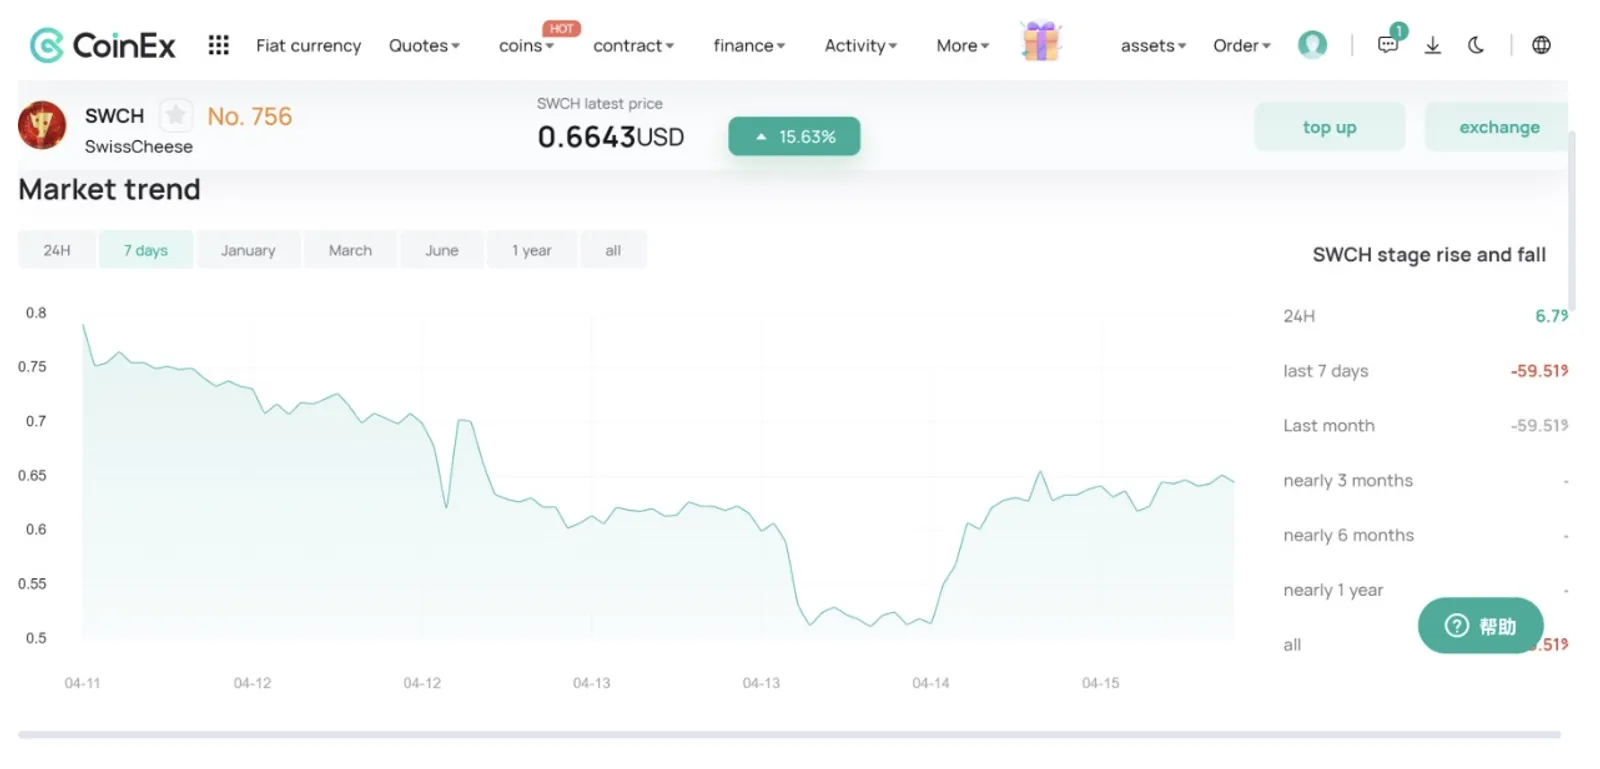Click the last 7 days row label
1600x769 pixels.
(1326, 371)
